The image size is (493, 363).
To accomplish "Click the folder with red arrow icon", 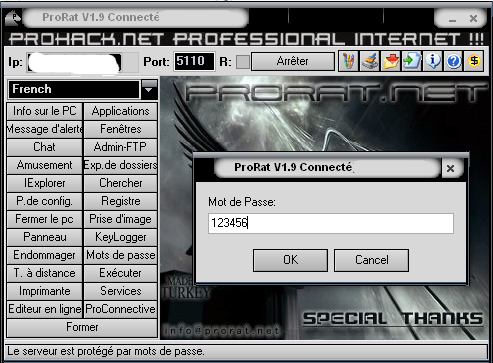I will [x=391, y=61].
